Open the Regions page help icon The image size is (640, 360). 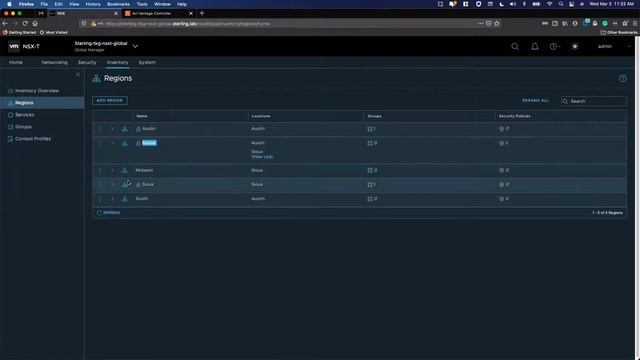pos(622,78)
